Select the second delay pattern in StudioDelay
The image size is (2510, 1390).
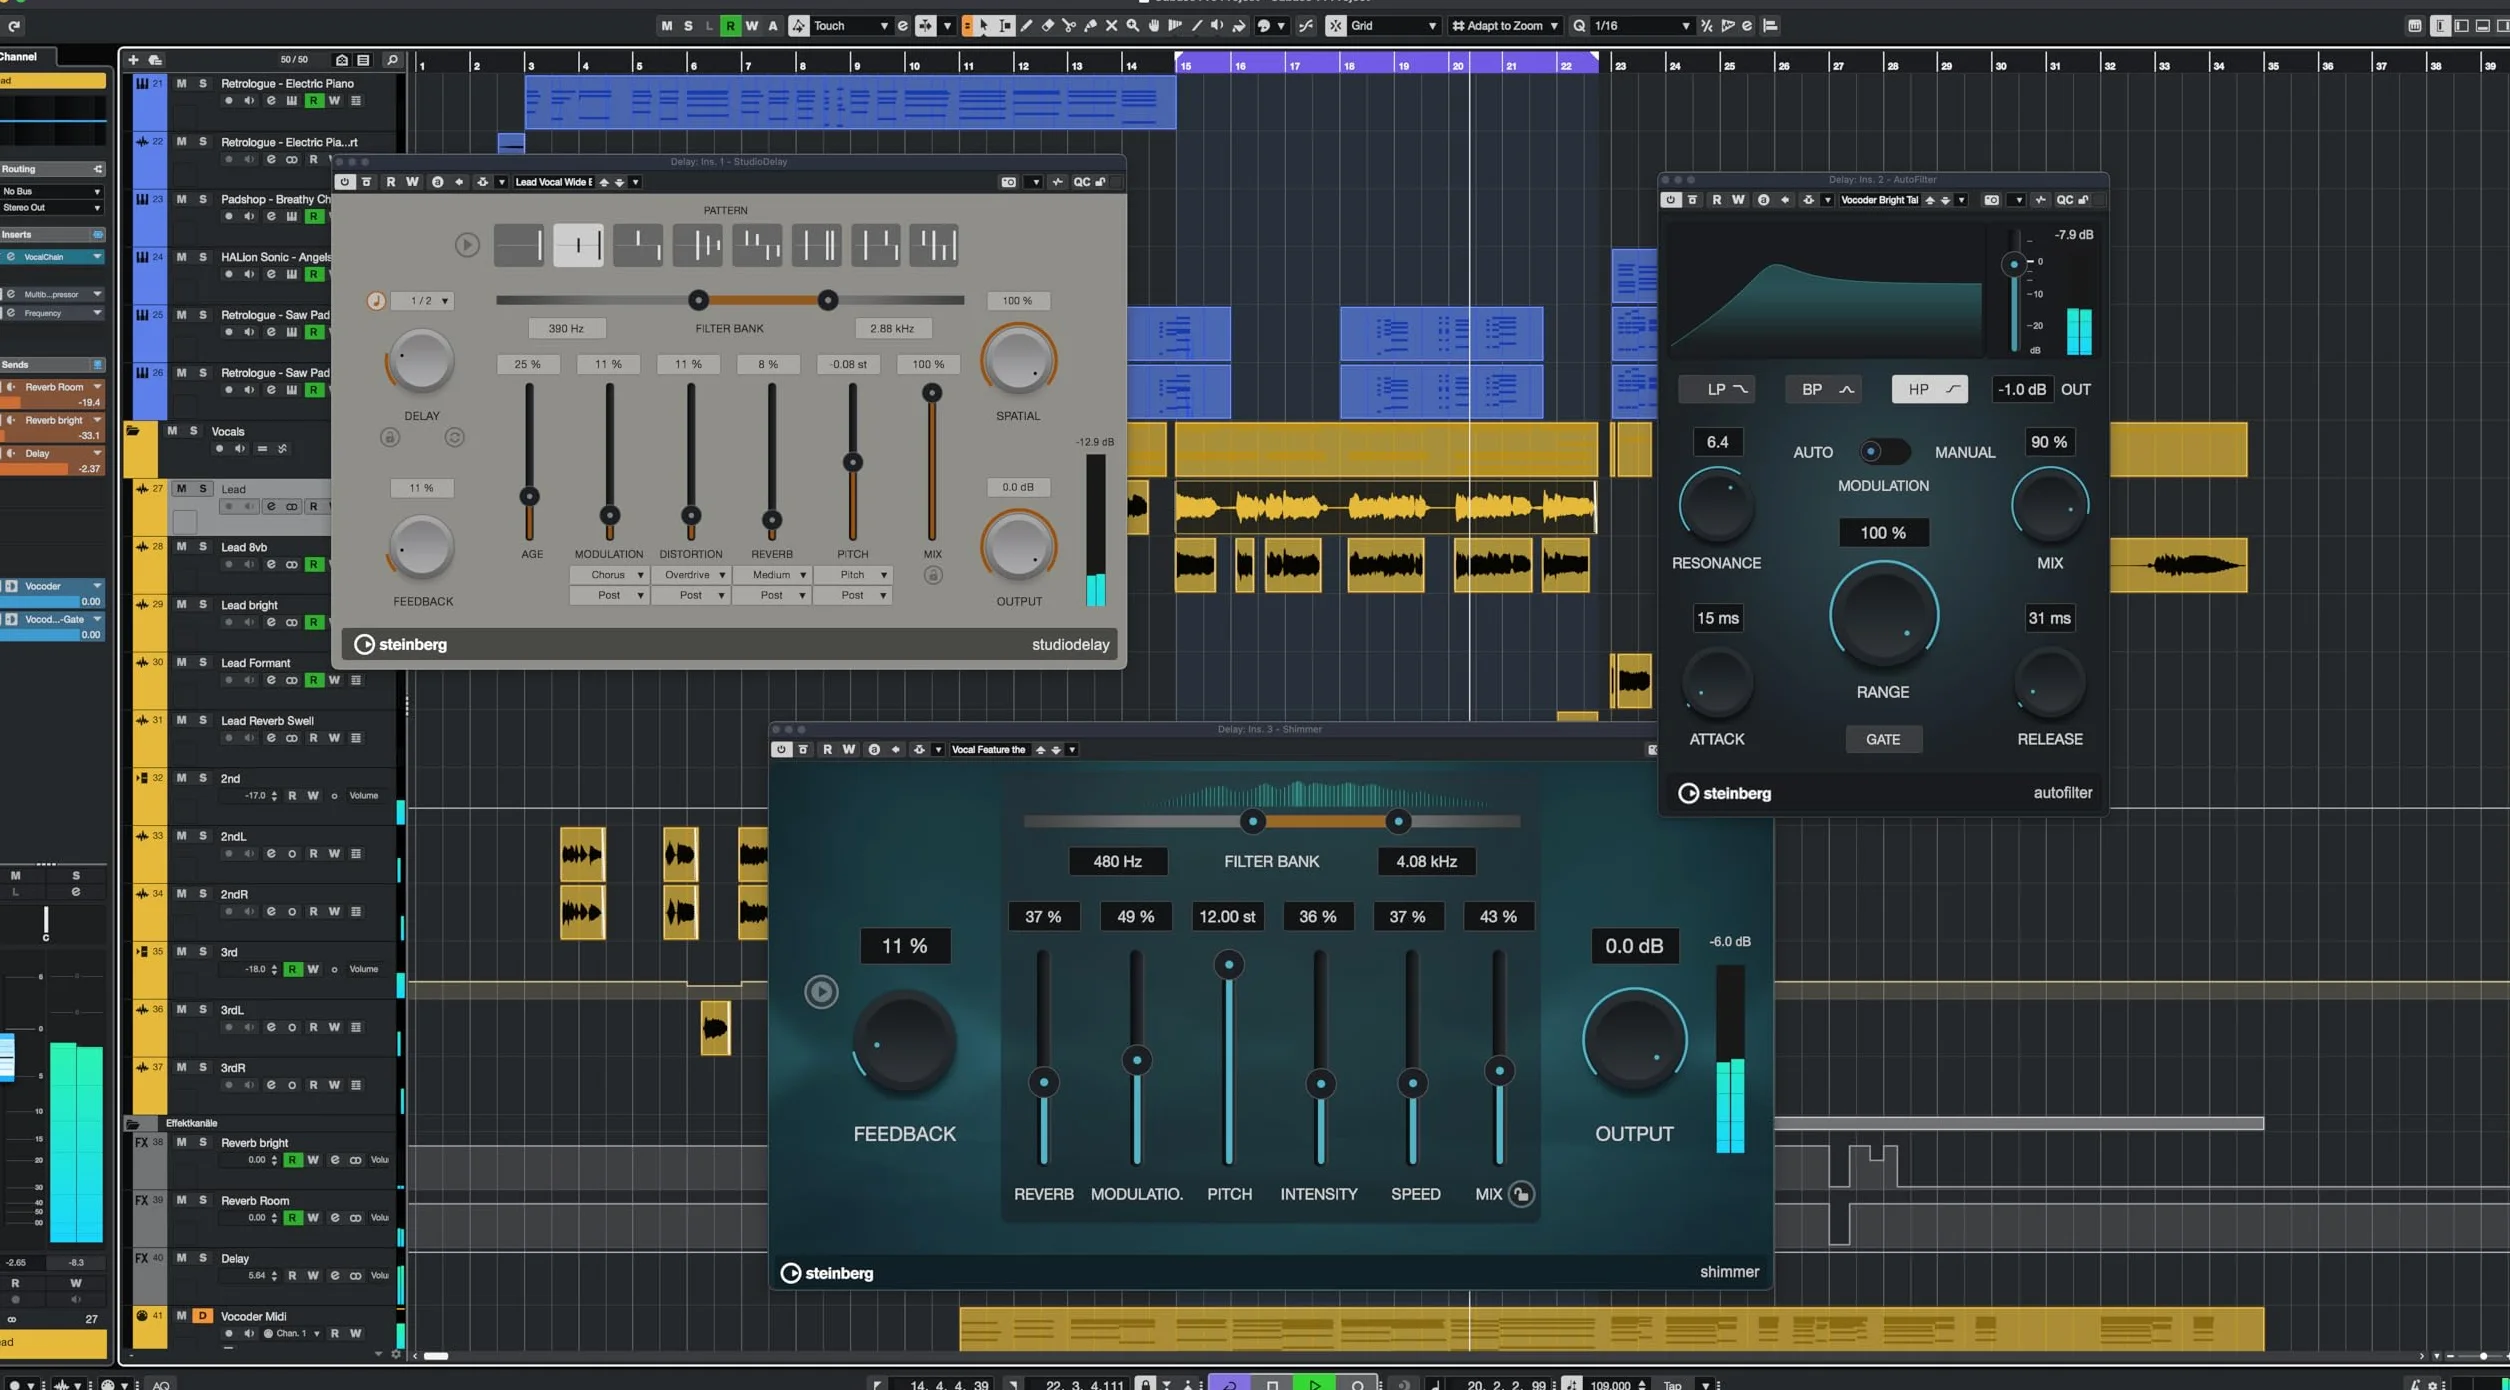(578, 245)
